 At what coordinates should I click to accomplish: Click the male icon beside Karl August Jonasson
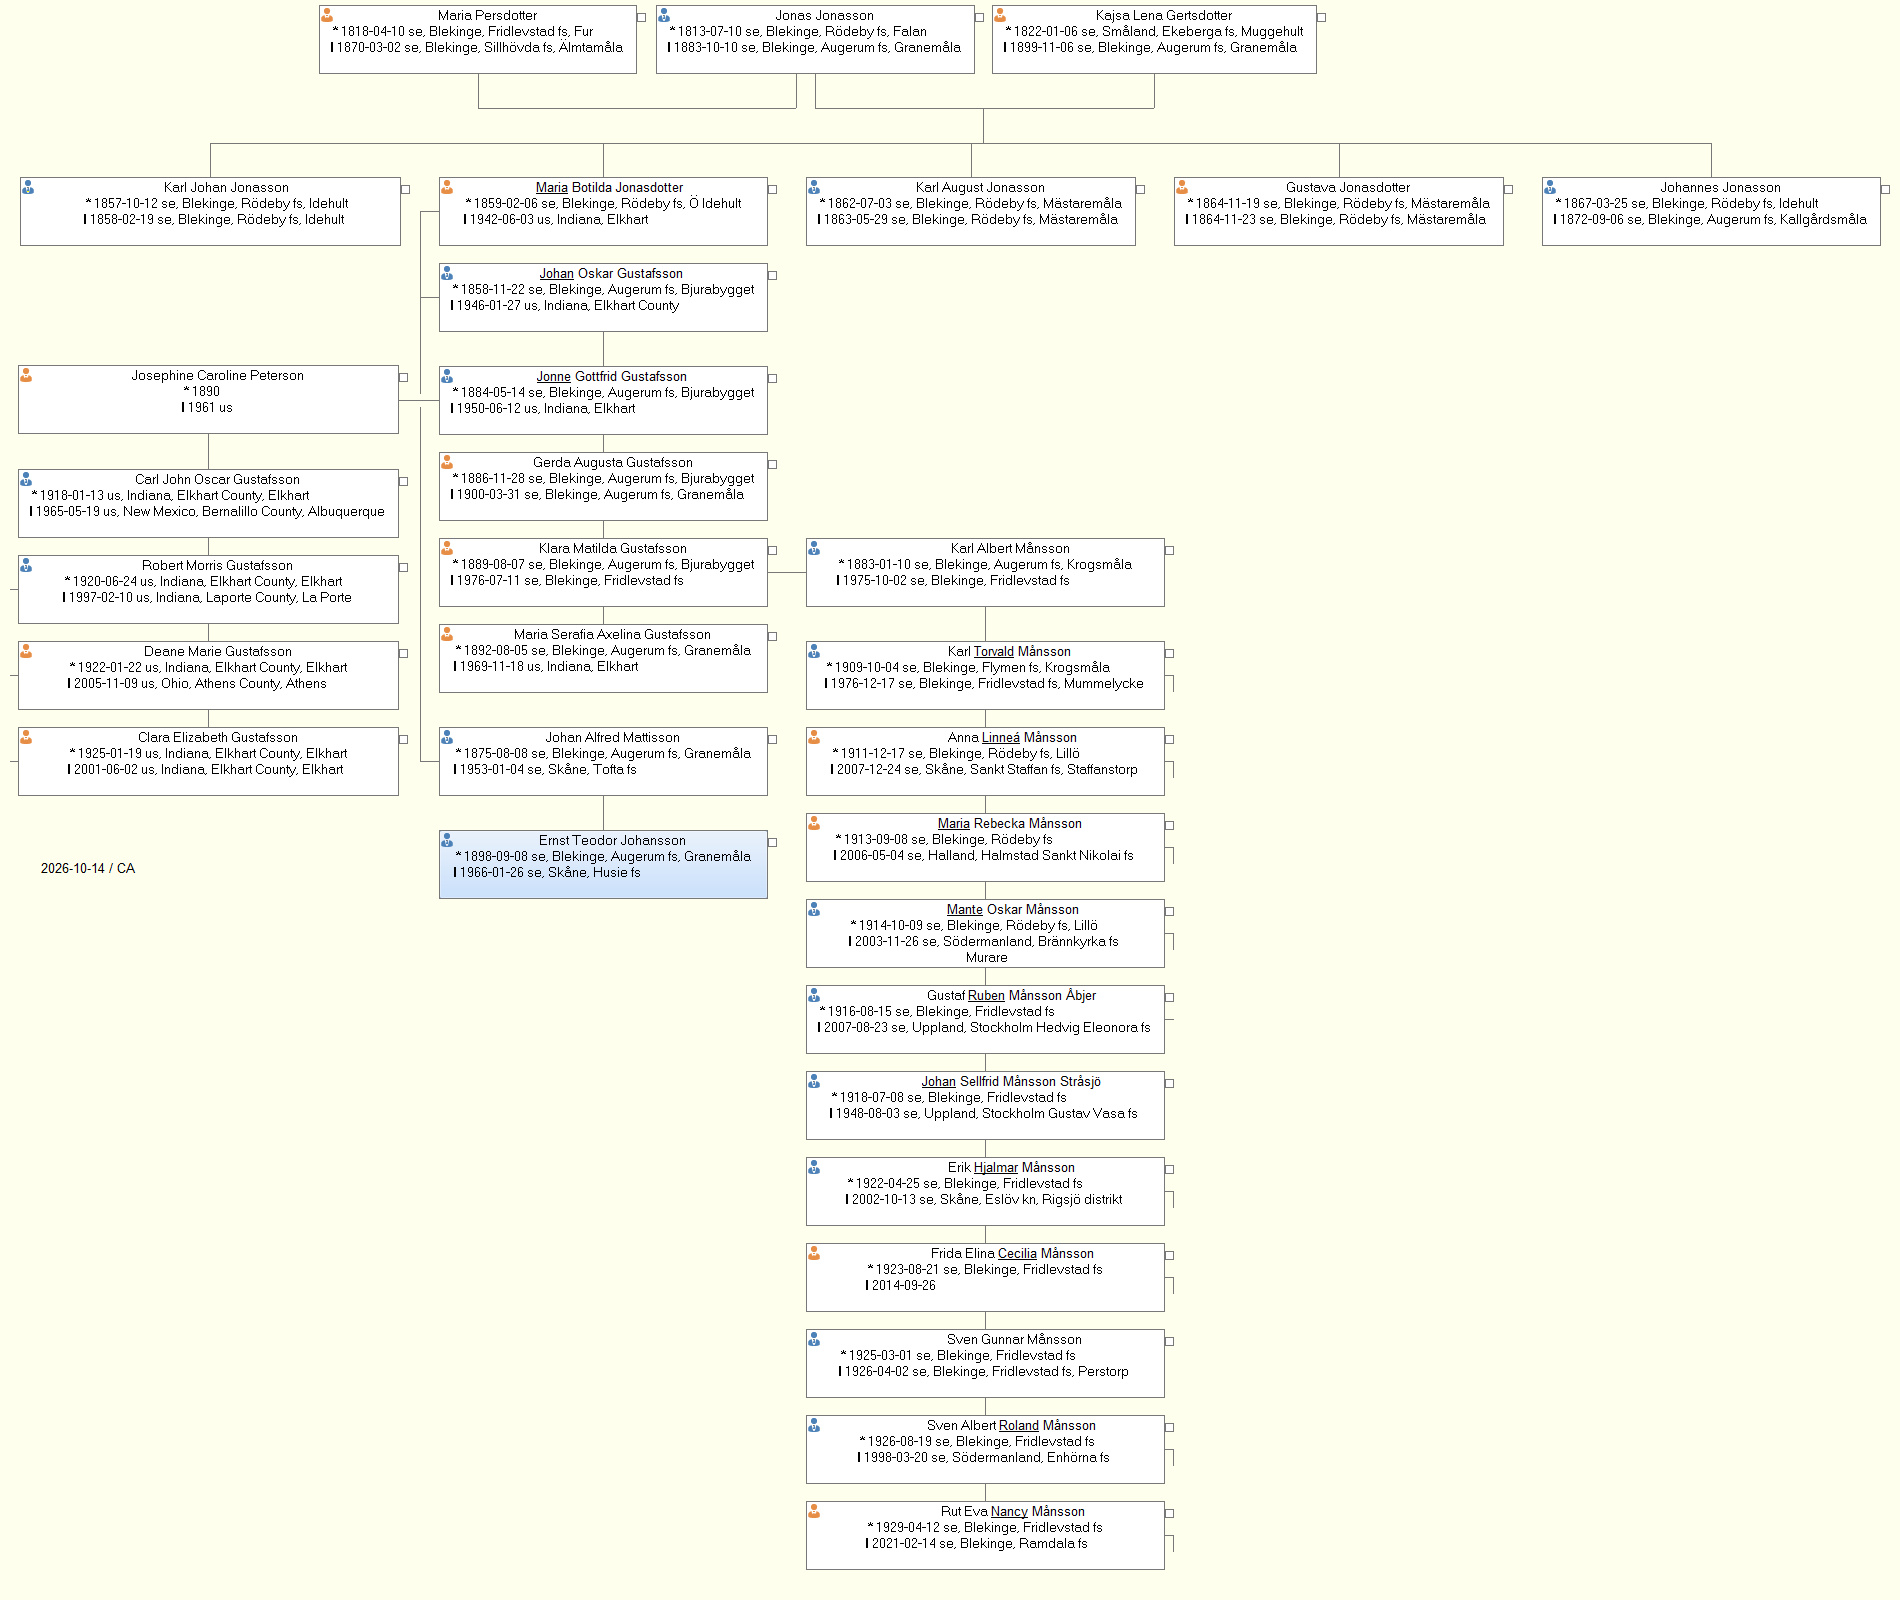(814, 187)
